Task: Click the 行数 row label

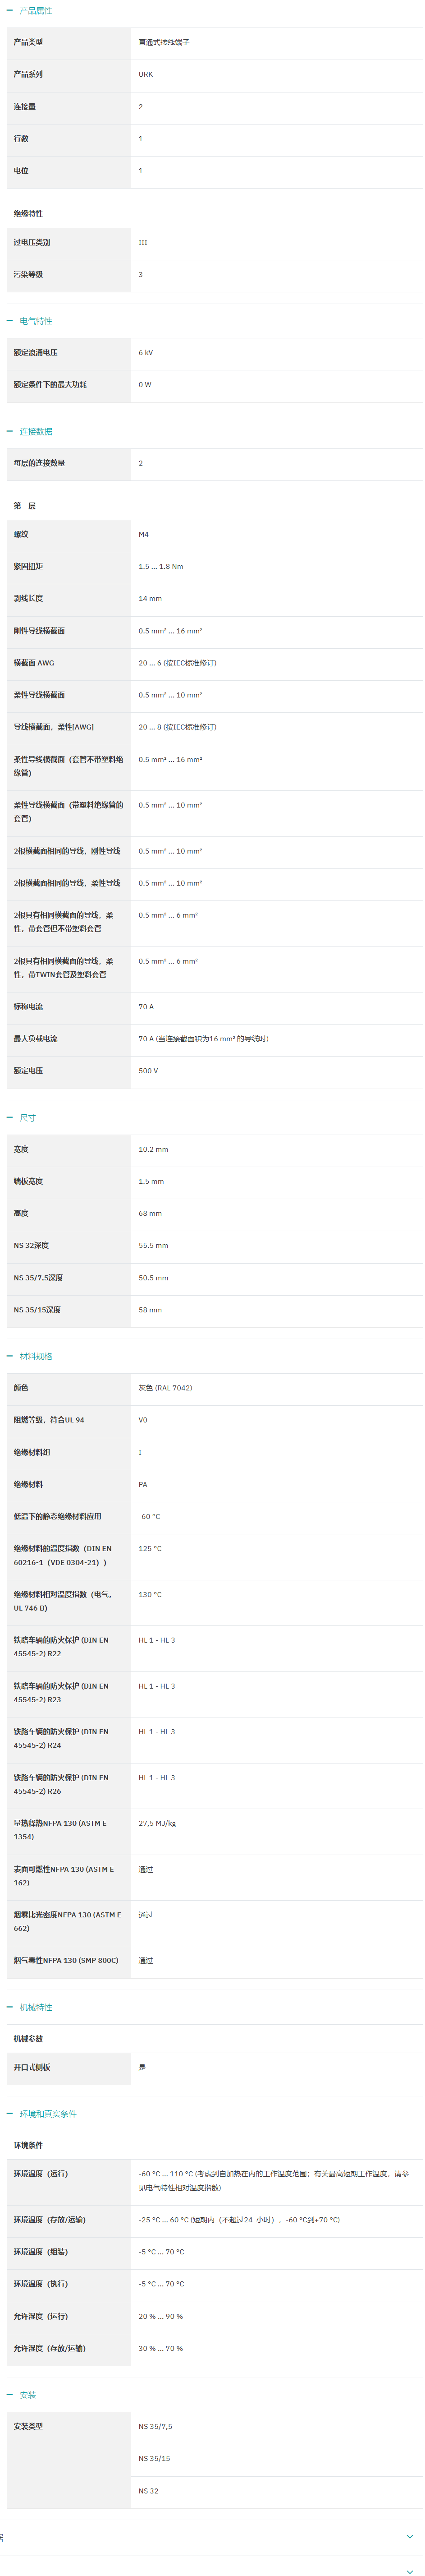Action: pyautogui.click(x=21, y=138)
